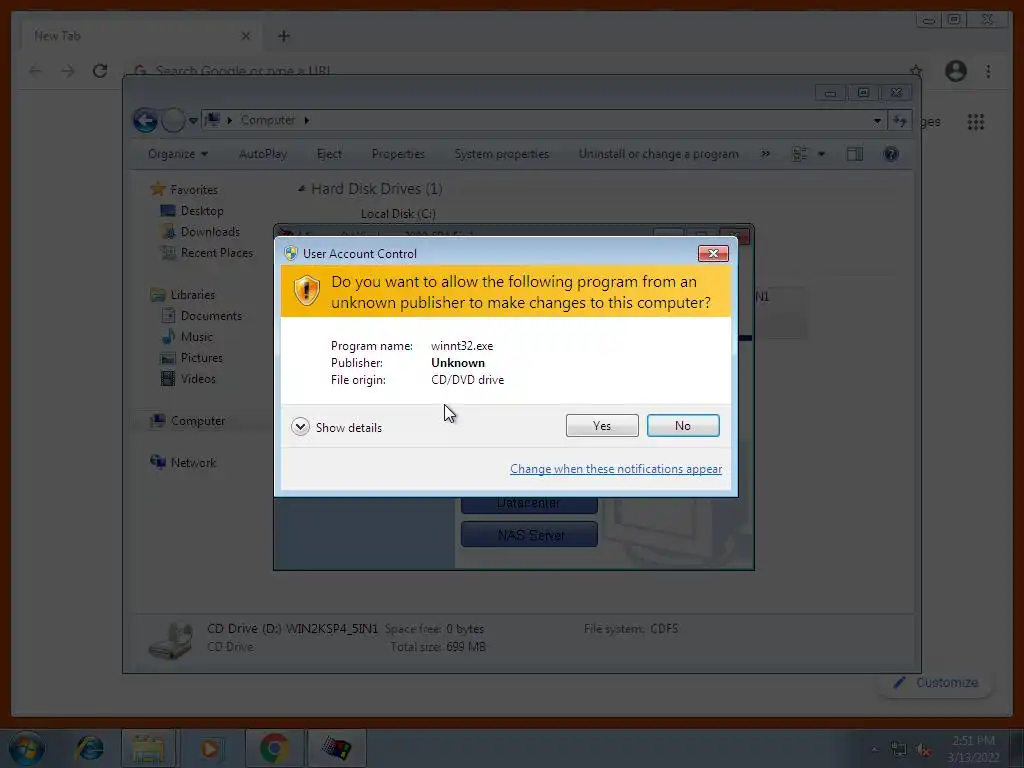Click the UAC shield warning icon

(x=306, y=291)
